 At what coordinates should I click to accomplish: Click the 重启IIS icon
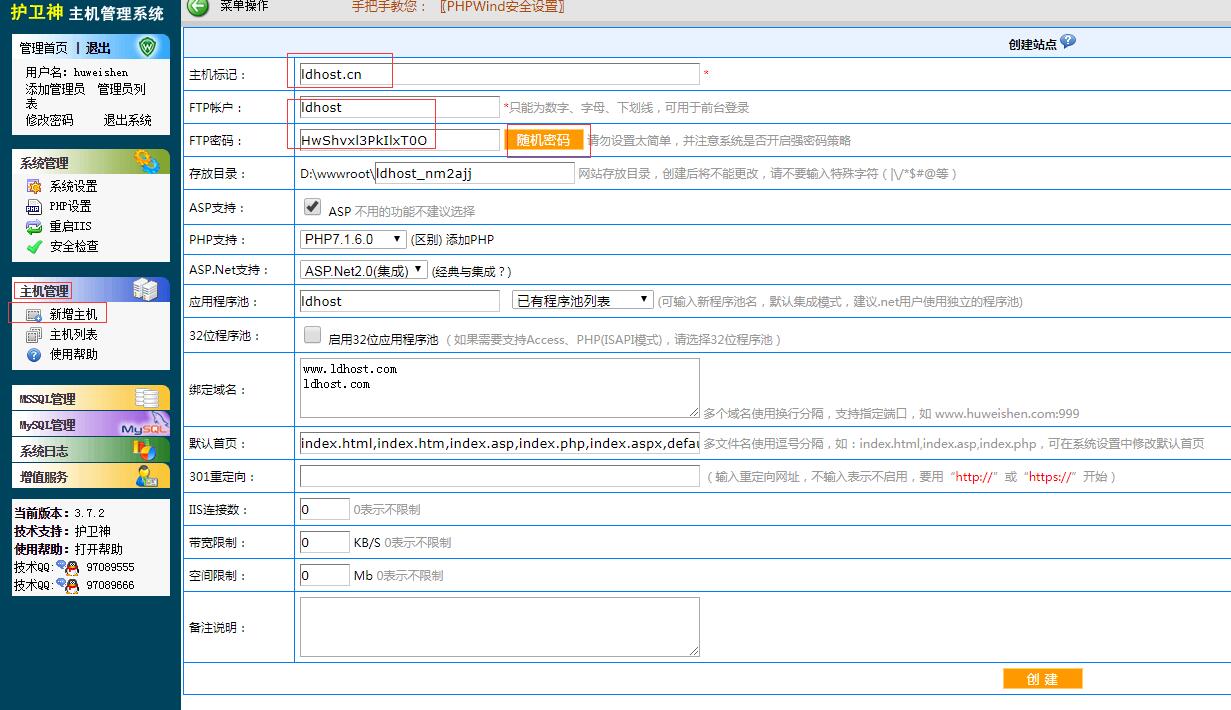tap(34, 227)
